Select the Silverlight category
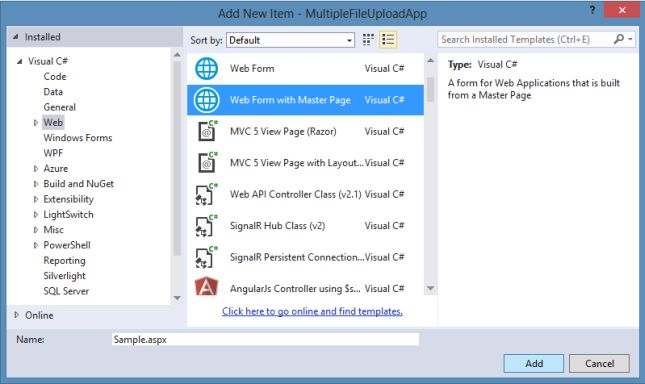 [65, 276]
